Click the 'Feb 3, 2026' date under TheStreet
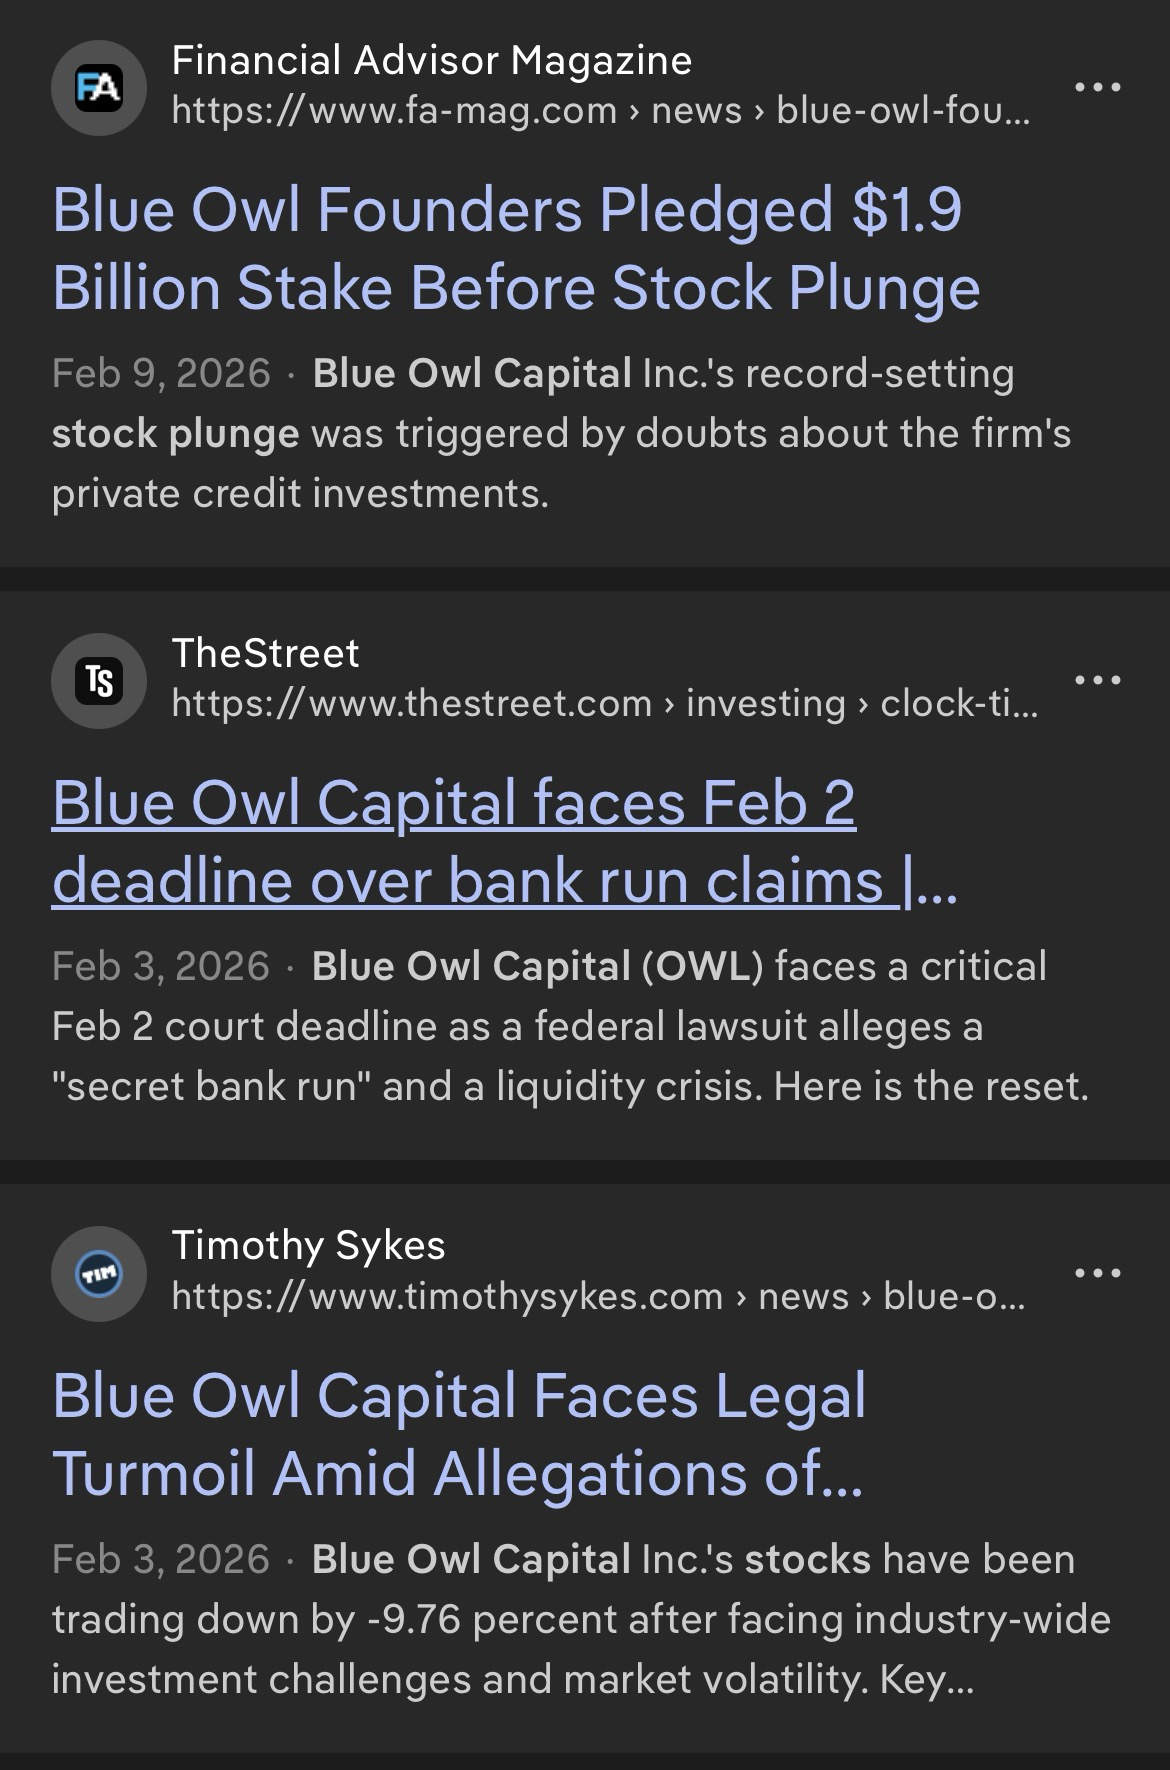 [x=161, y=967]
